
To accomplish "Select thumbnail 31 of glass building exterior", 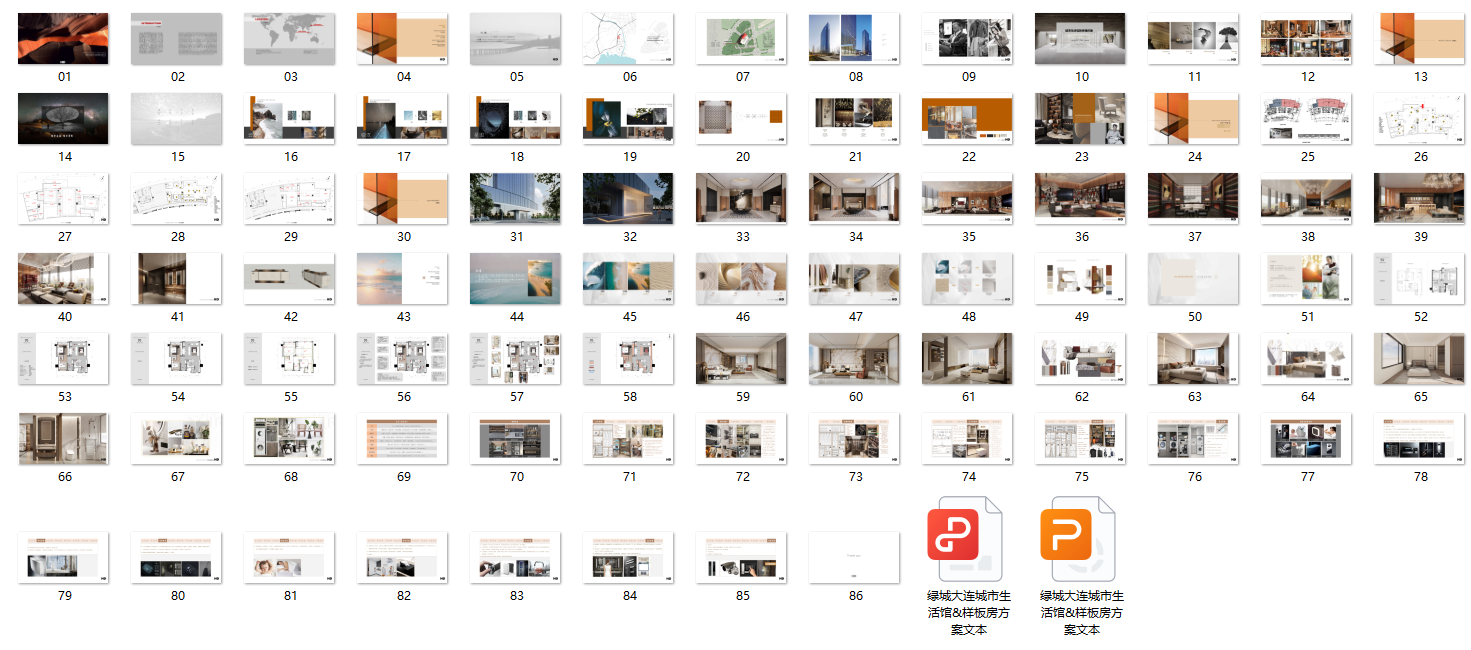I will [x=516, y=199].
